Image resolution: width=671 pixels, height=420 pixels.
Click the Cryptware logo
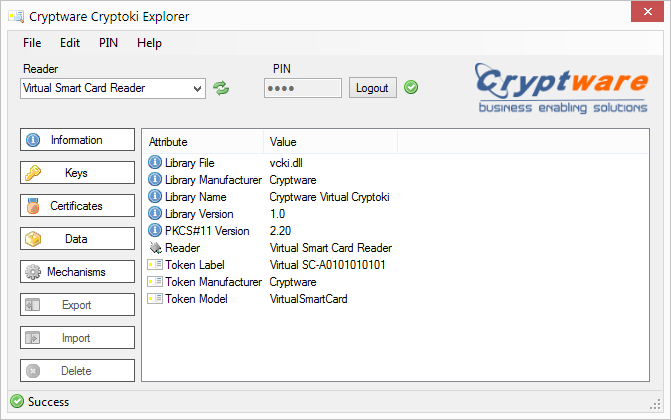pos(562,88)
